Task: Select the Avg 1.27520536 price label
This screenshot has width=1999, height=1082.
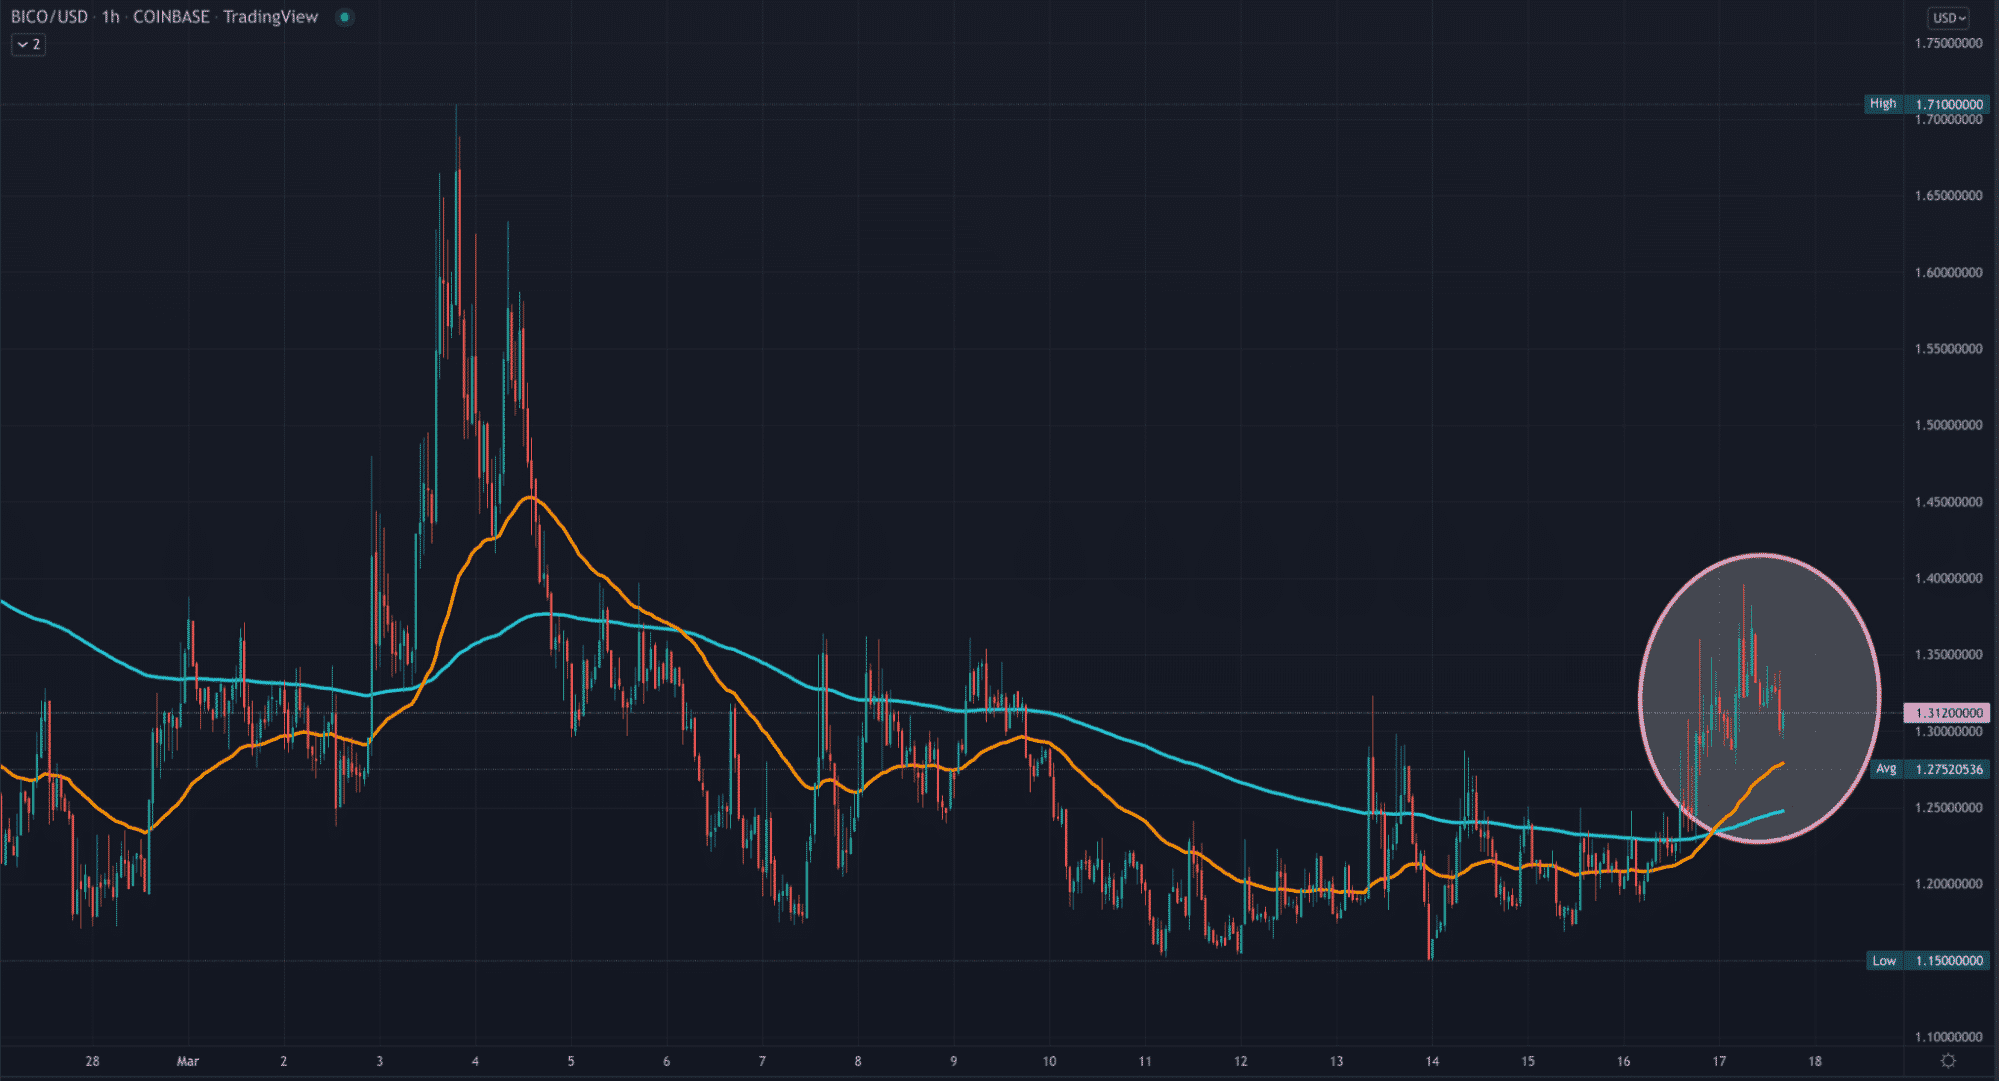Action: coord(1930,769)
